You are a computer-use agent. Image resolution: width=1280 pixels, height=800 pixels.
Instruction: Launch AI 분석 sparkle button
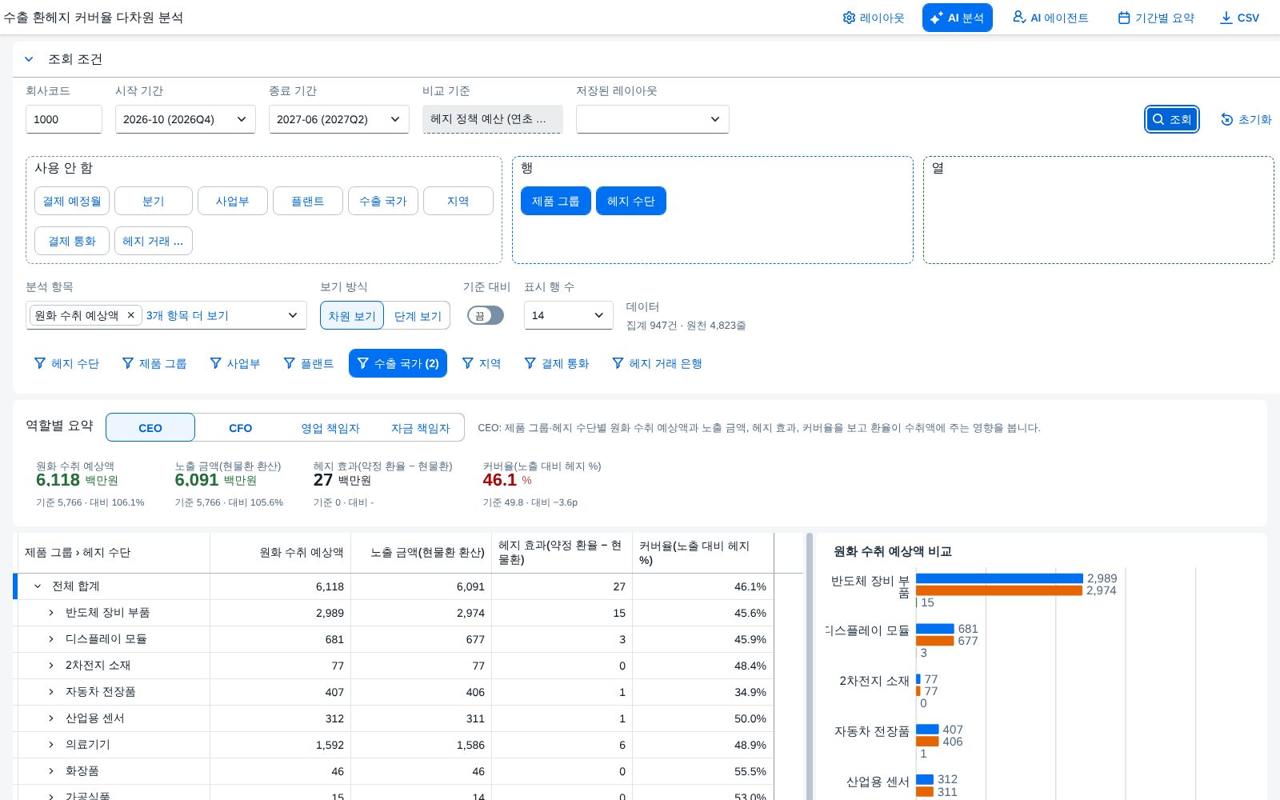coord(957,18)
